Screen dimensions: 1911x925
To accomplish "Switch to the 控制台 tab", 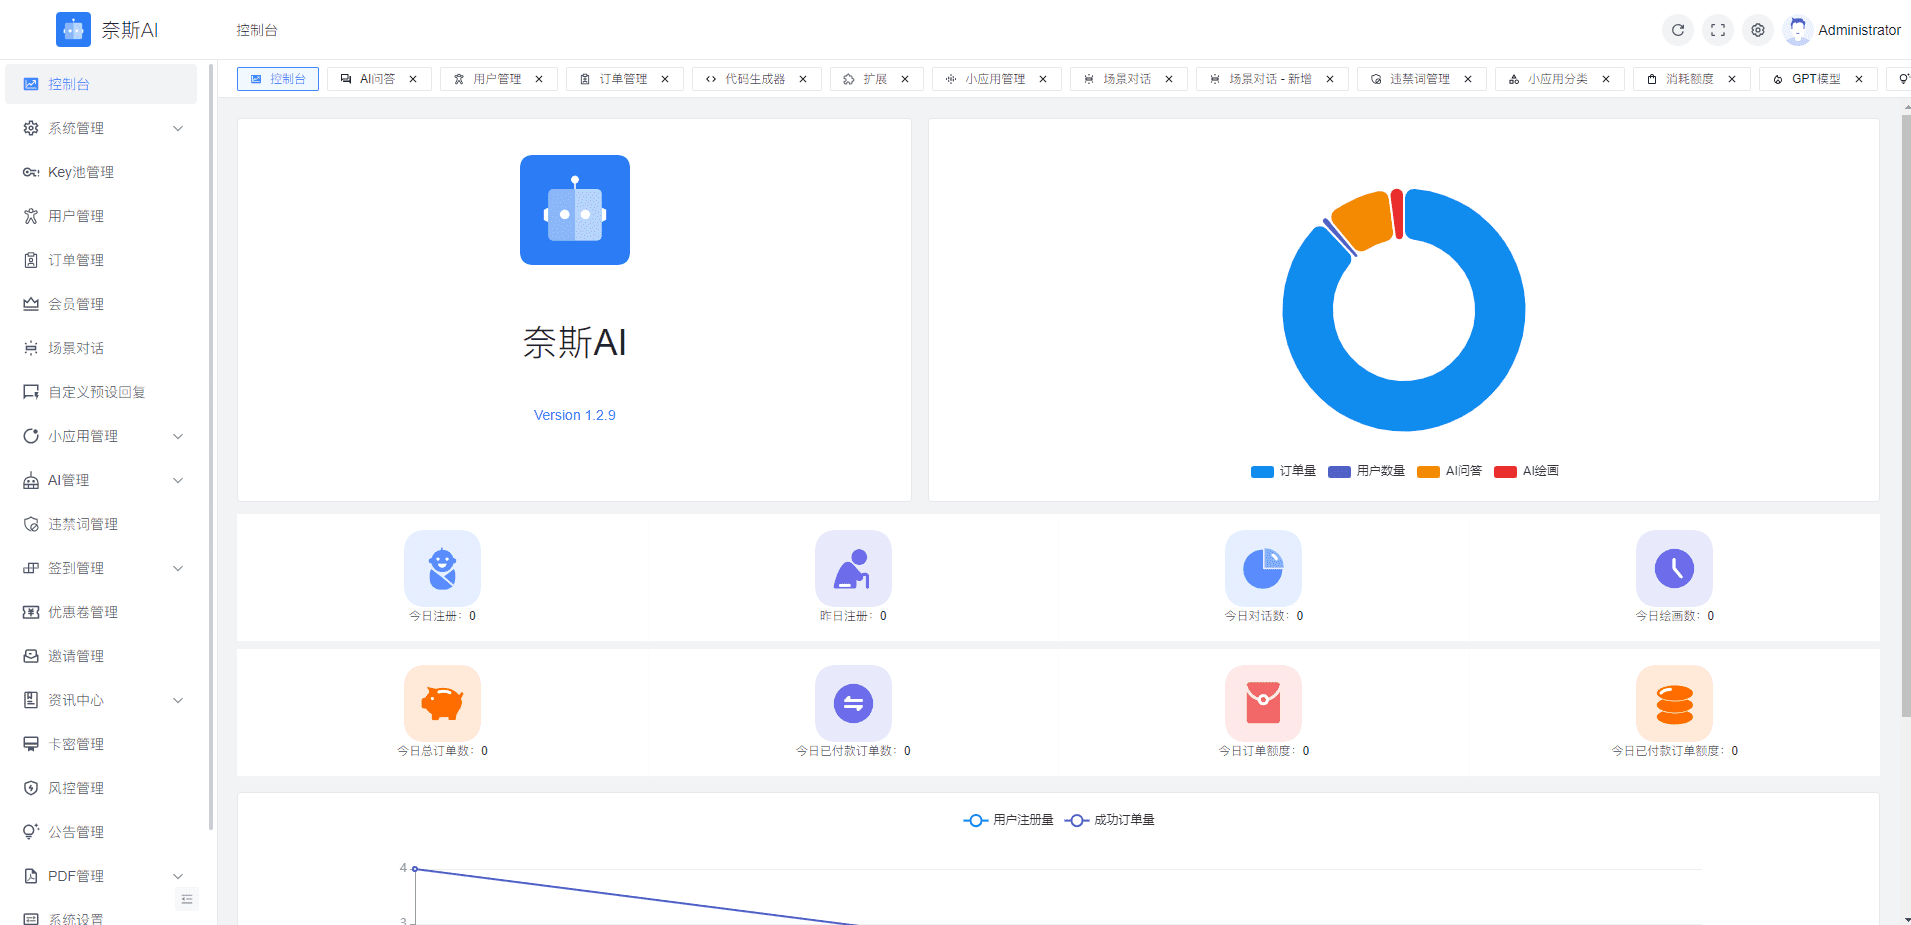I will (278, 79).
